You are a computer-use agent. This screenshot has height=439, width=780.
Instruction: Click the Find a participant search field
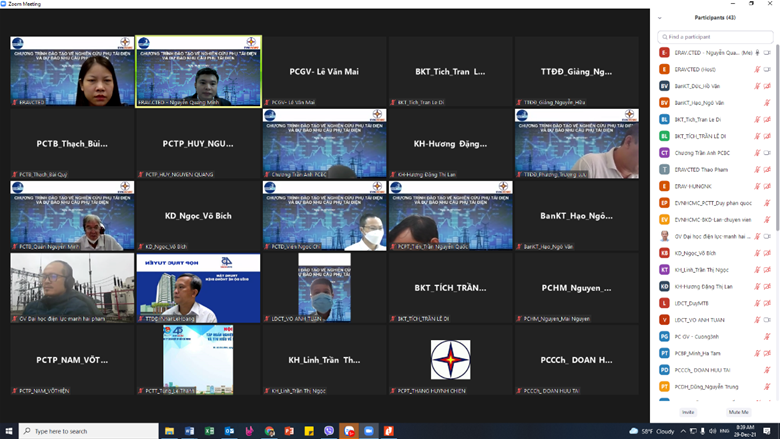tap(715, 37)
